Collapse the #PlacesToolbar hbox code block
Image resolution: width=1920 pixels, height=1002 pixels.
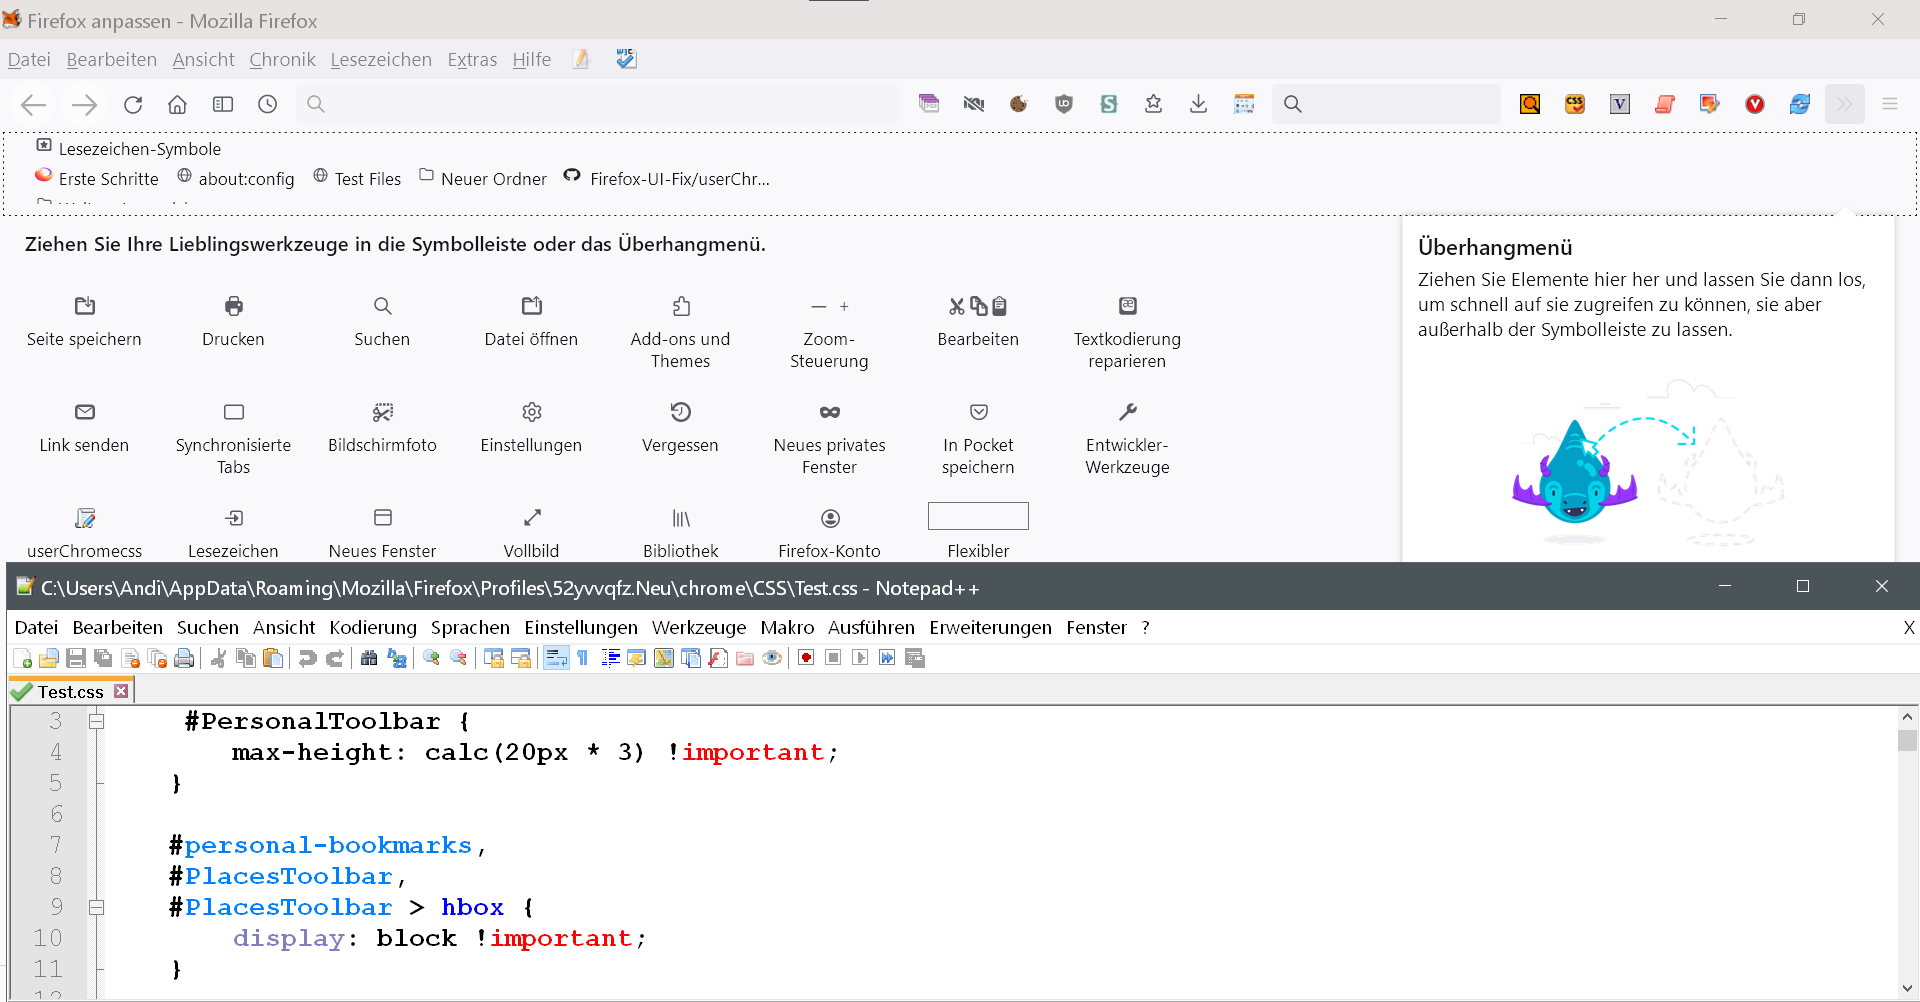coord(97,907)
